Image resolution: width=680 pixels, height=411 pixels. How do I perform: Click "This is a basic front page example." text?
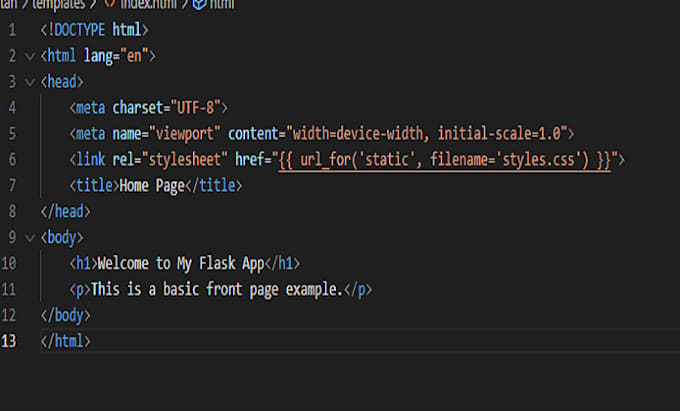(217, 290)
